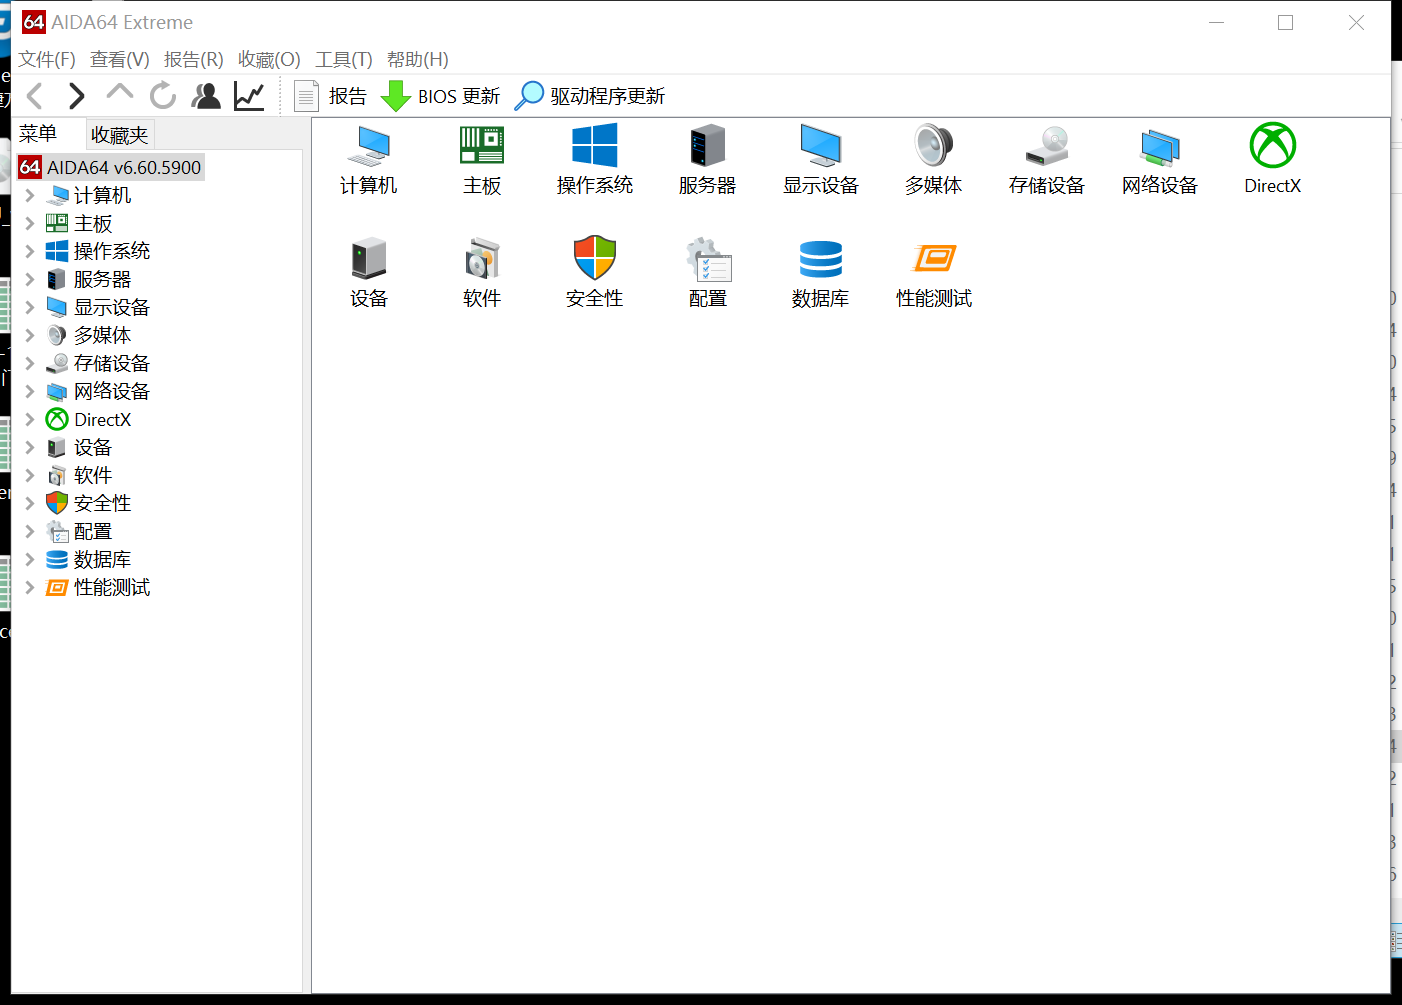This screenshot has height=1005, width=1402.
Task: Switch to the 收藏夹 tab
Action: point(119,135)
